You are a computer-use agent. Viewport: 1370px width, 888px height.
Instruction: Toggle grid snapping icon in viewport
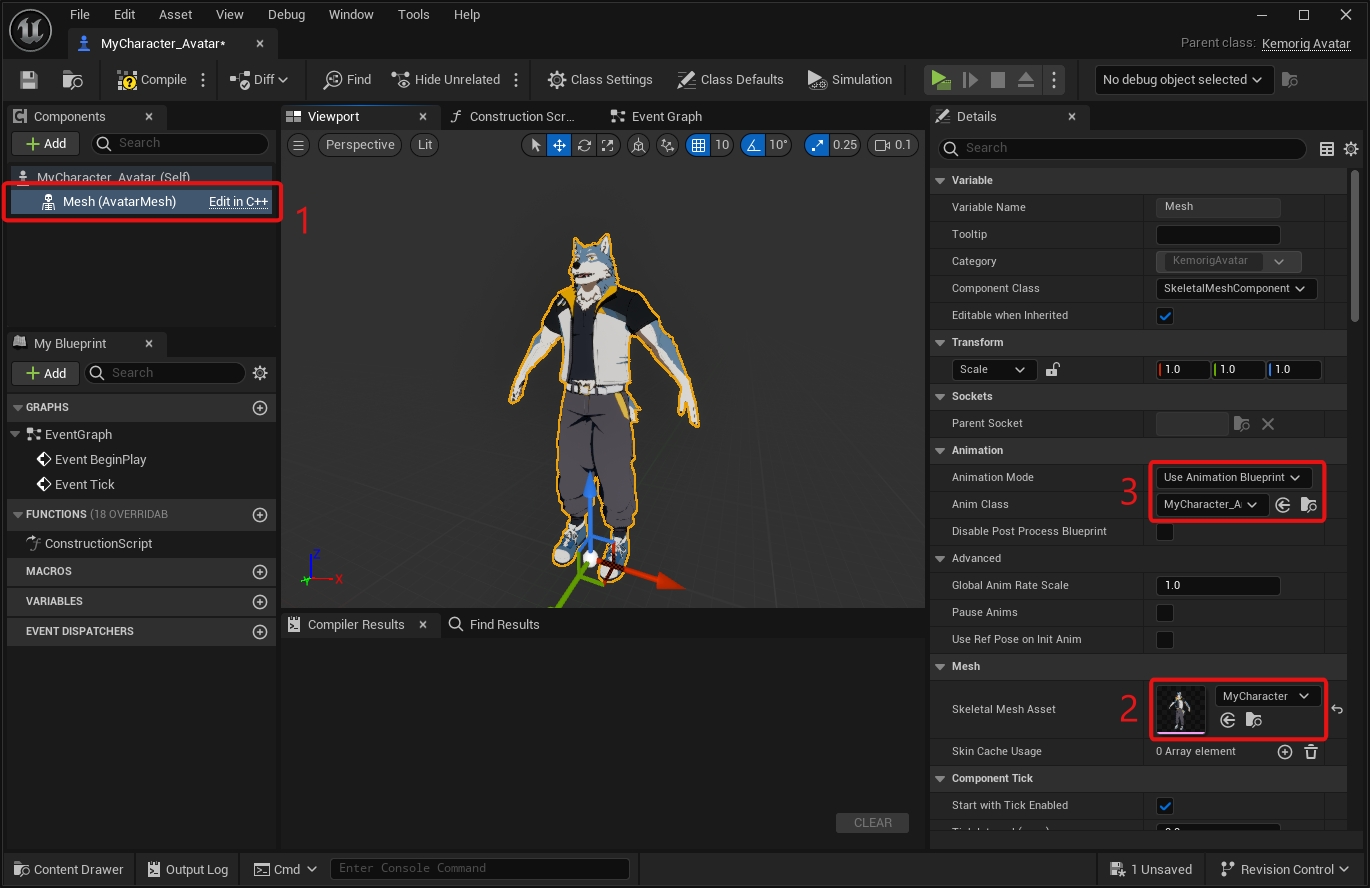coord(698,145)
